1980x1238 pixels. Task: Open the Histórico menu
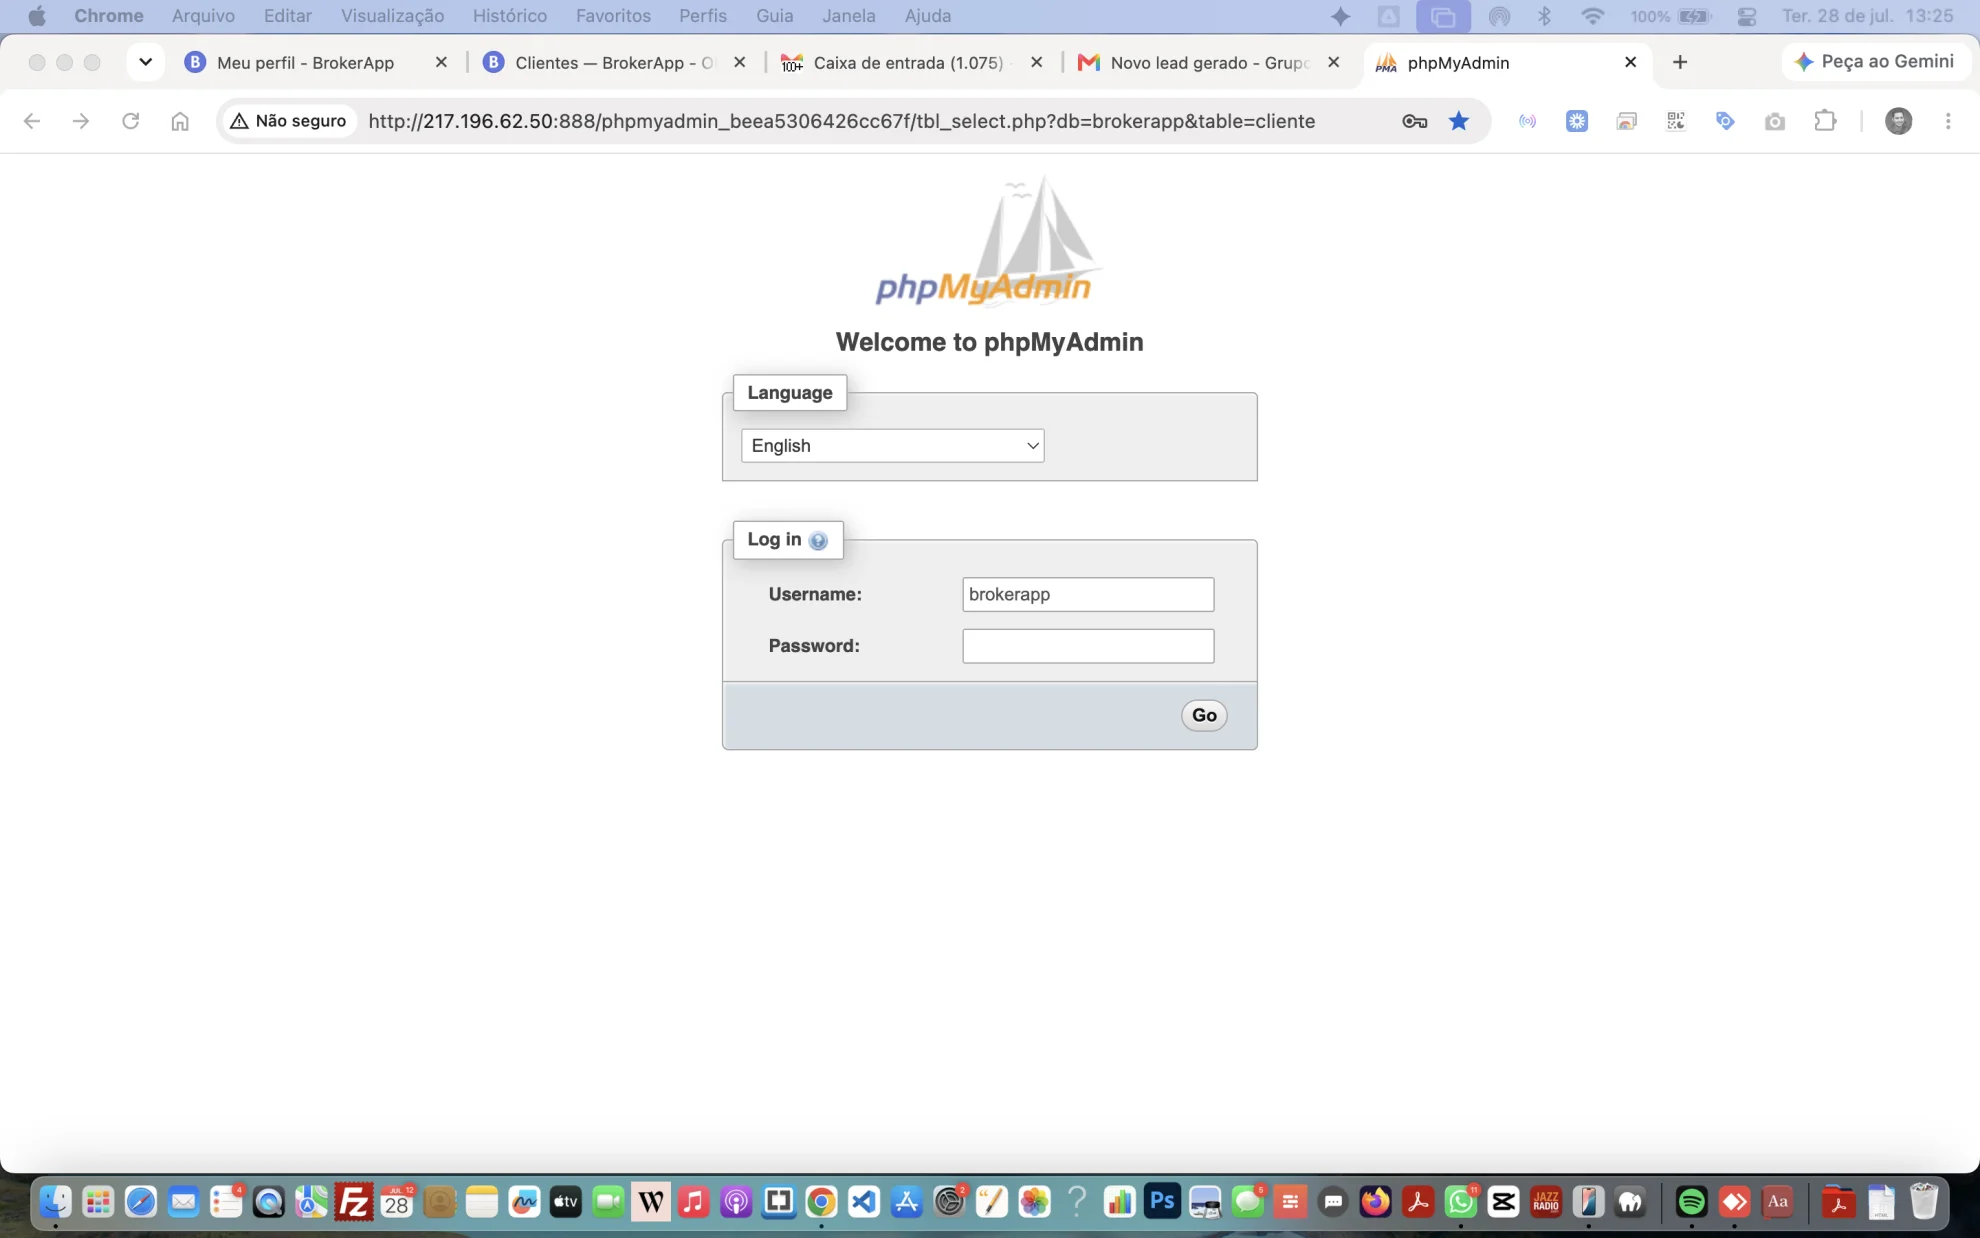pos(510,16)
